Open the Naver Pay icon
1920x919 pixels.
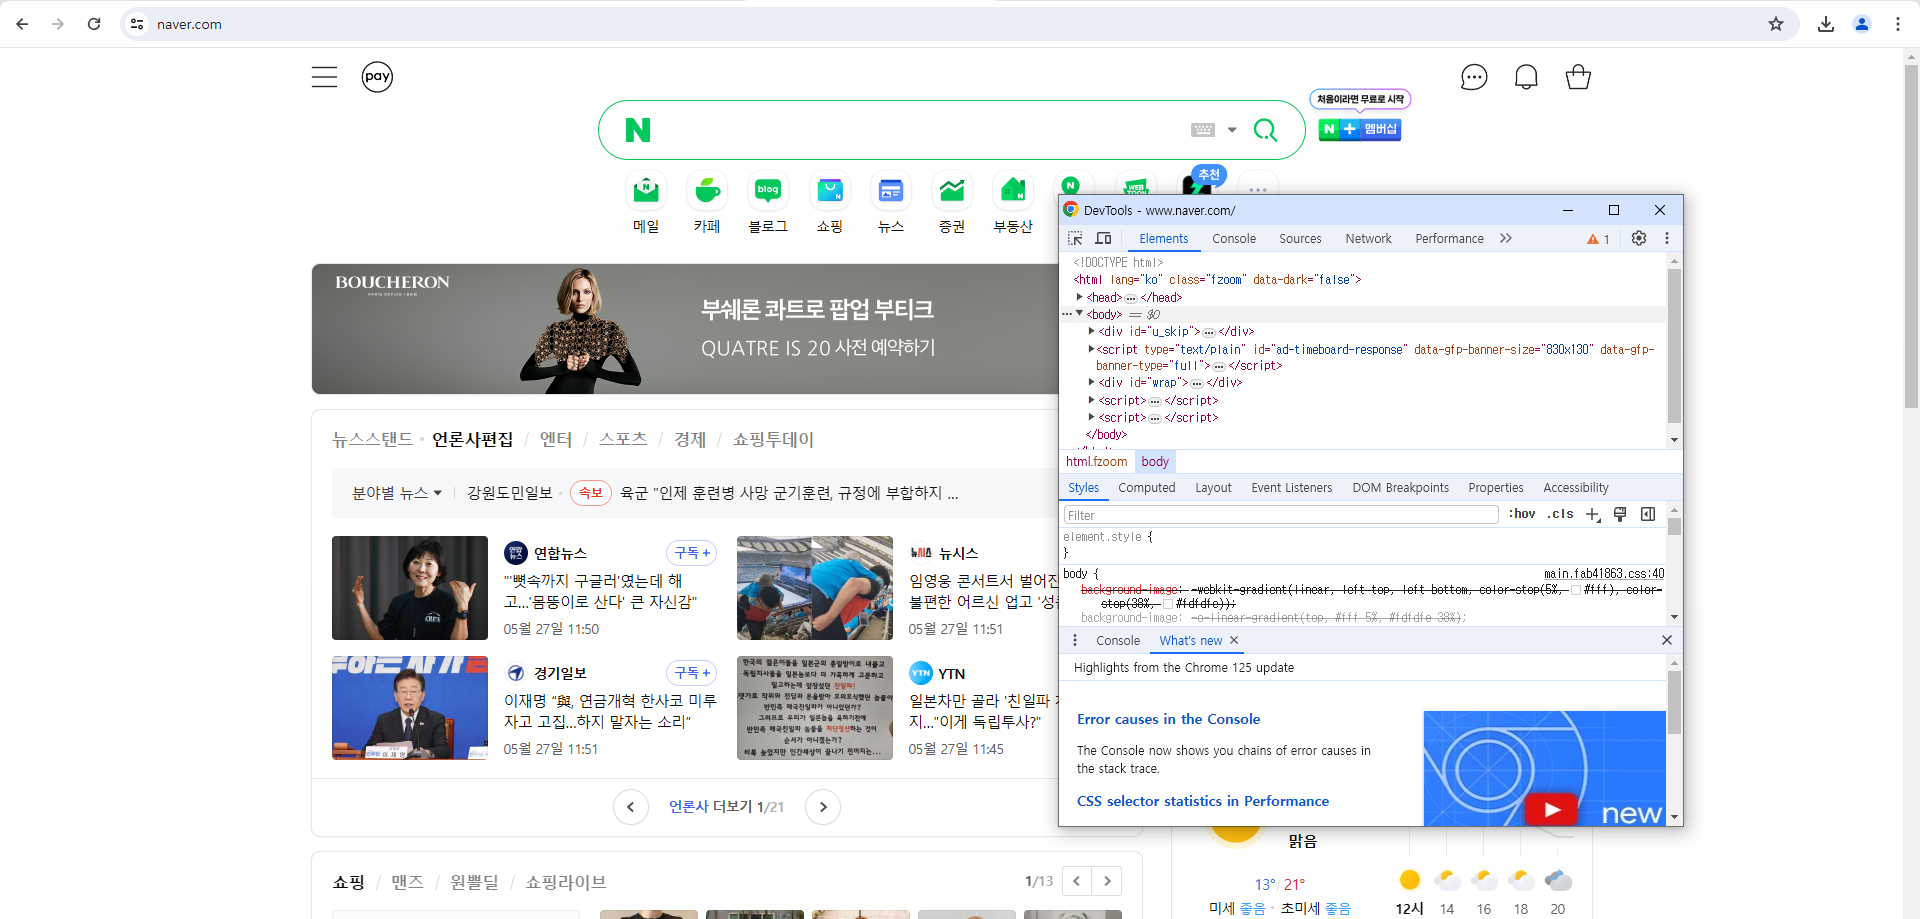377,77
